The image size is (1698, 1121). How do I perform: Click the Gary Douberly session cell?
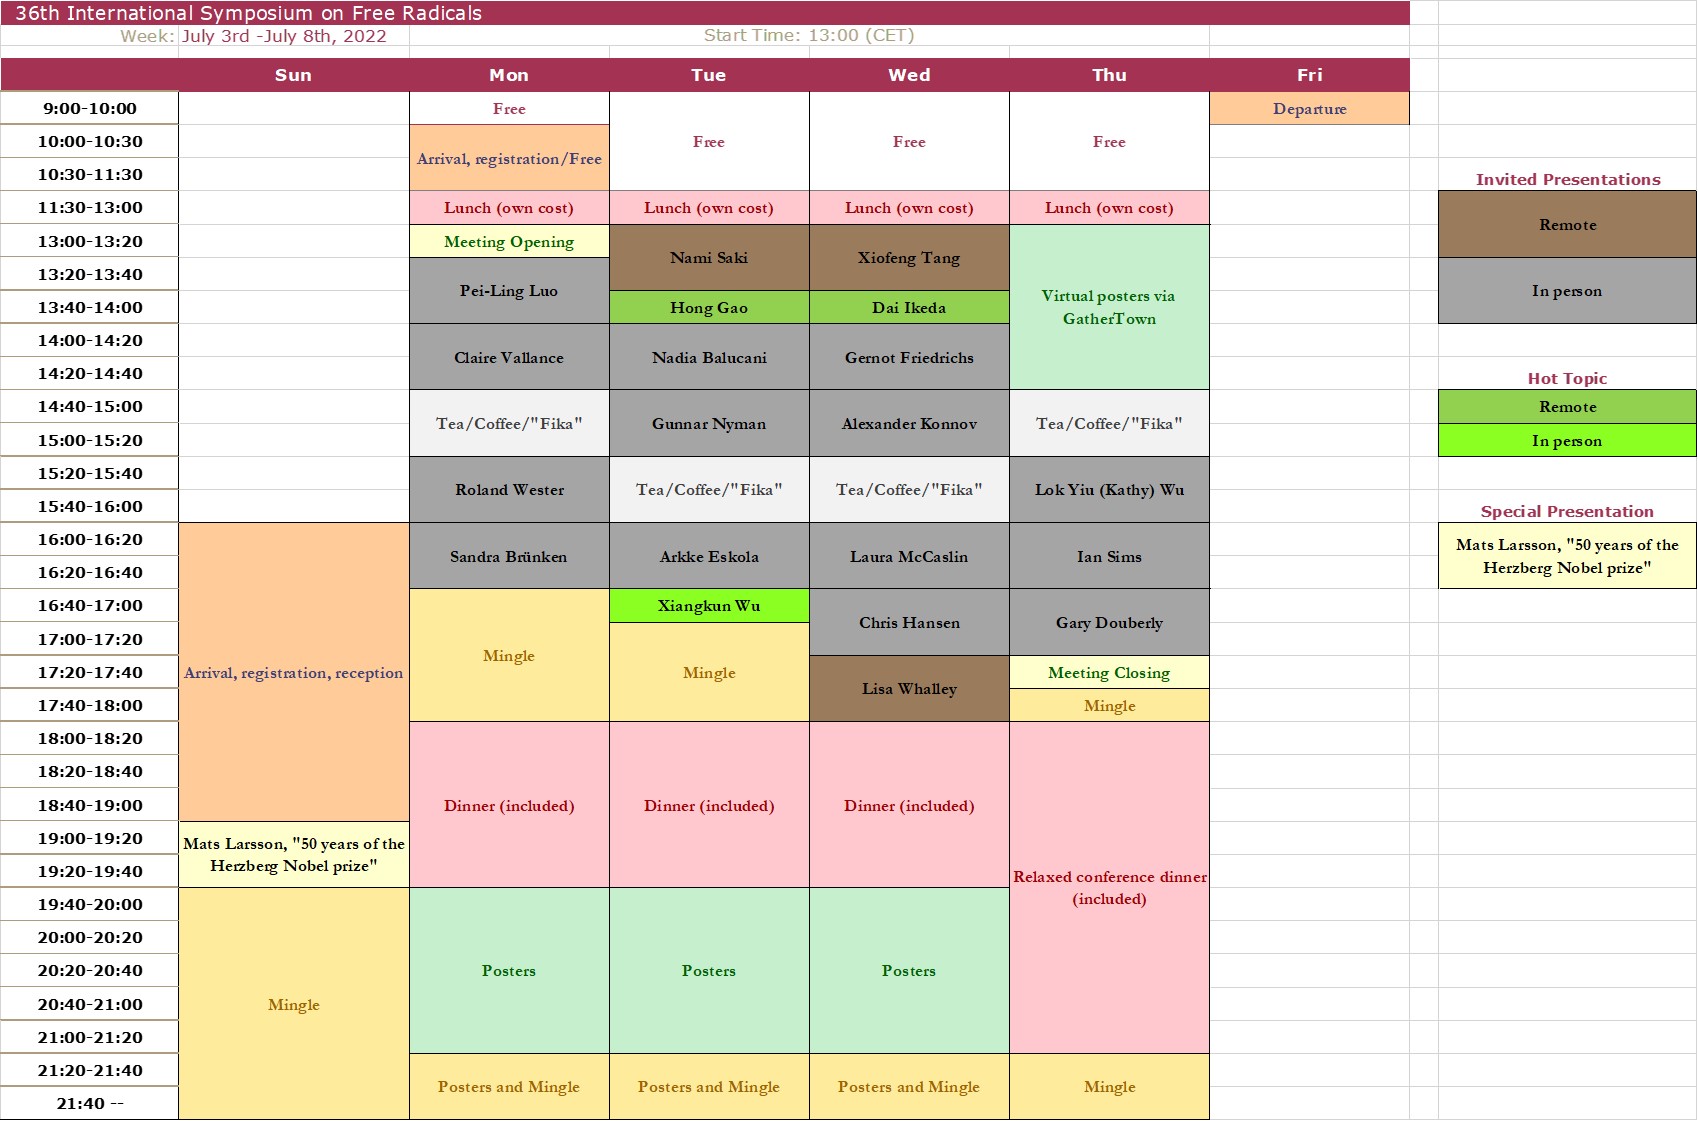(1109, 622)
